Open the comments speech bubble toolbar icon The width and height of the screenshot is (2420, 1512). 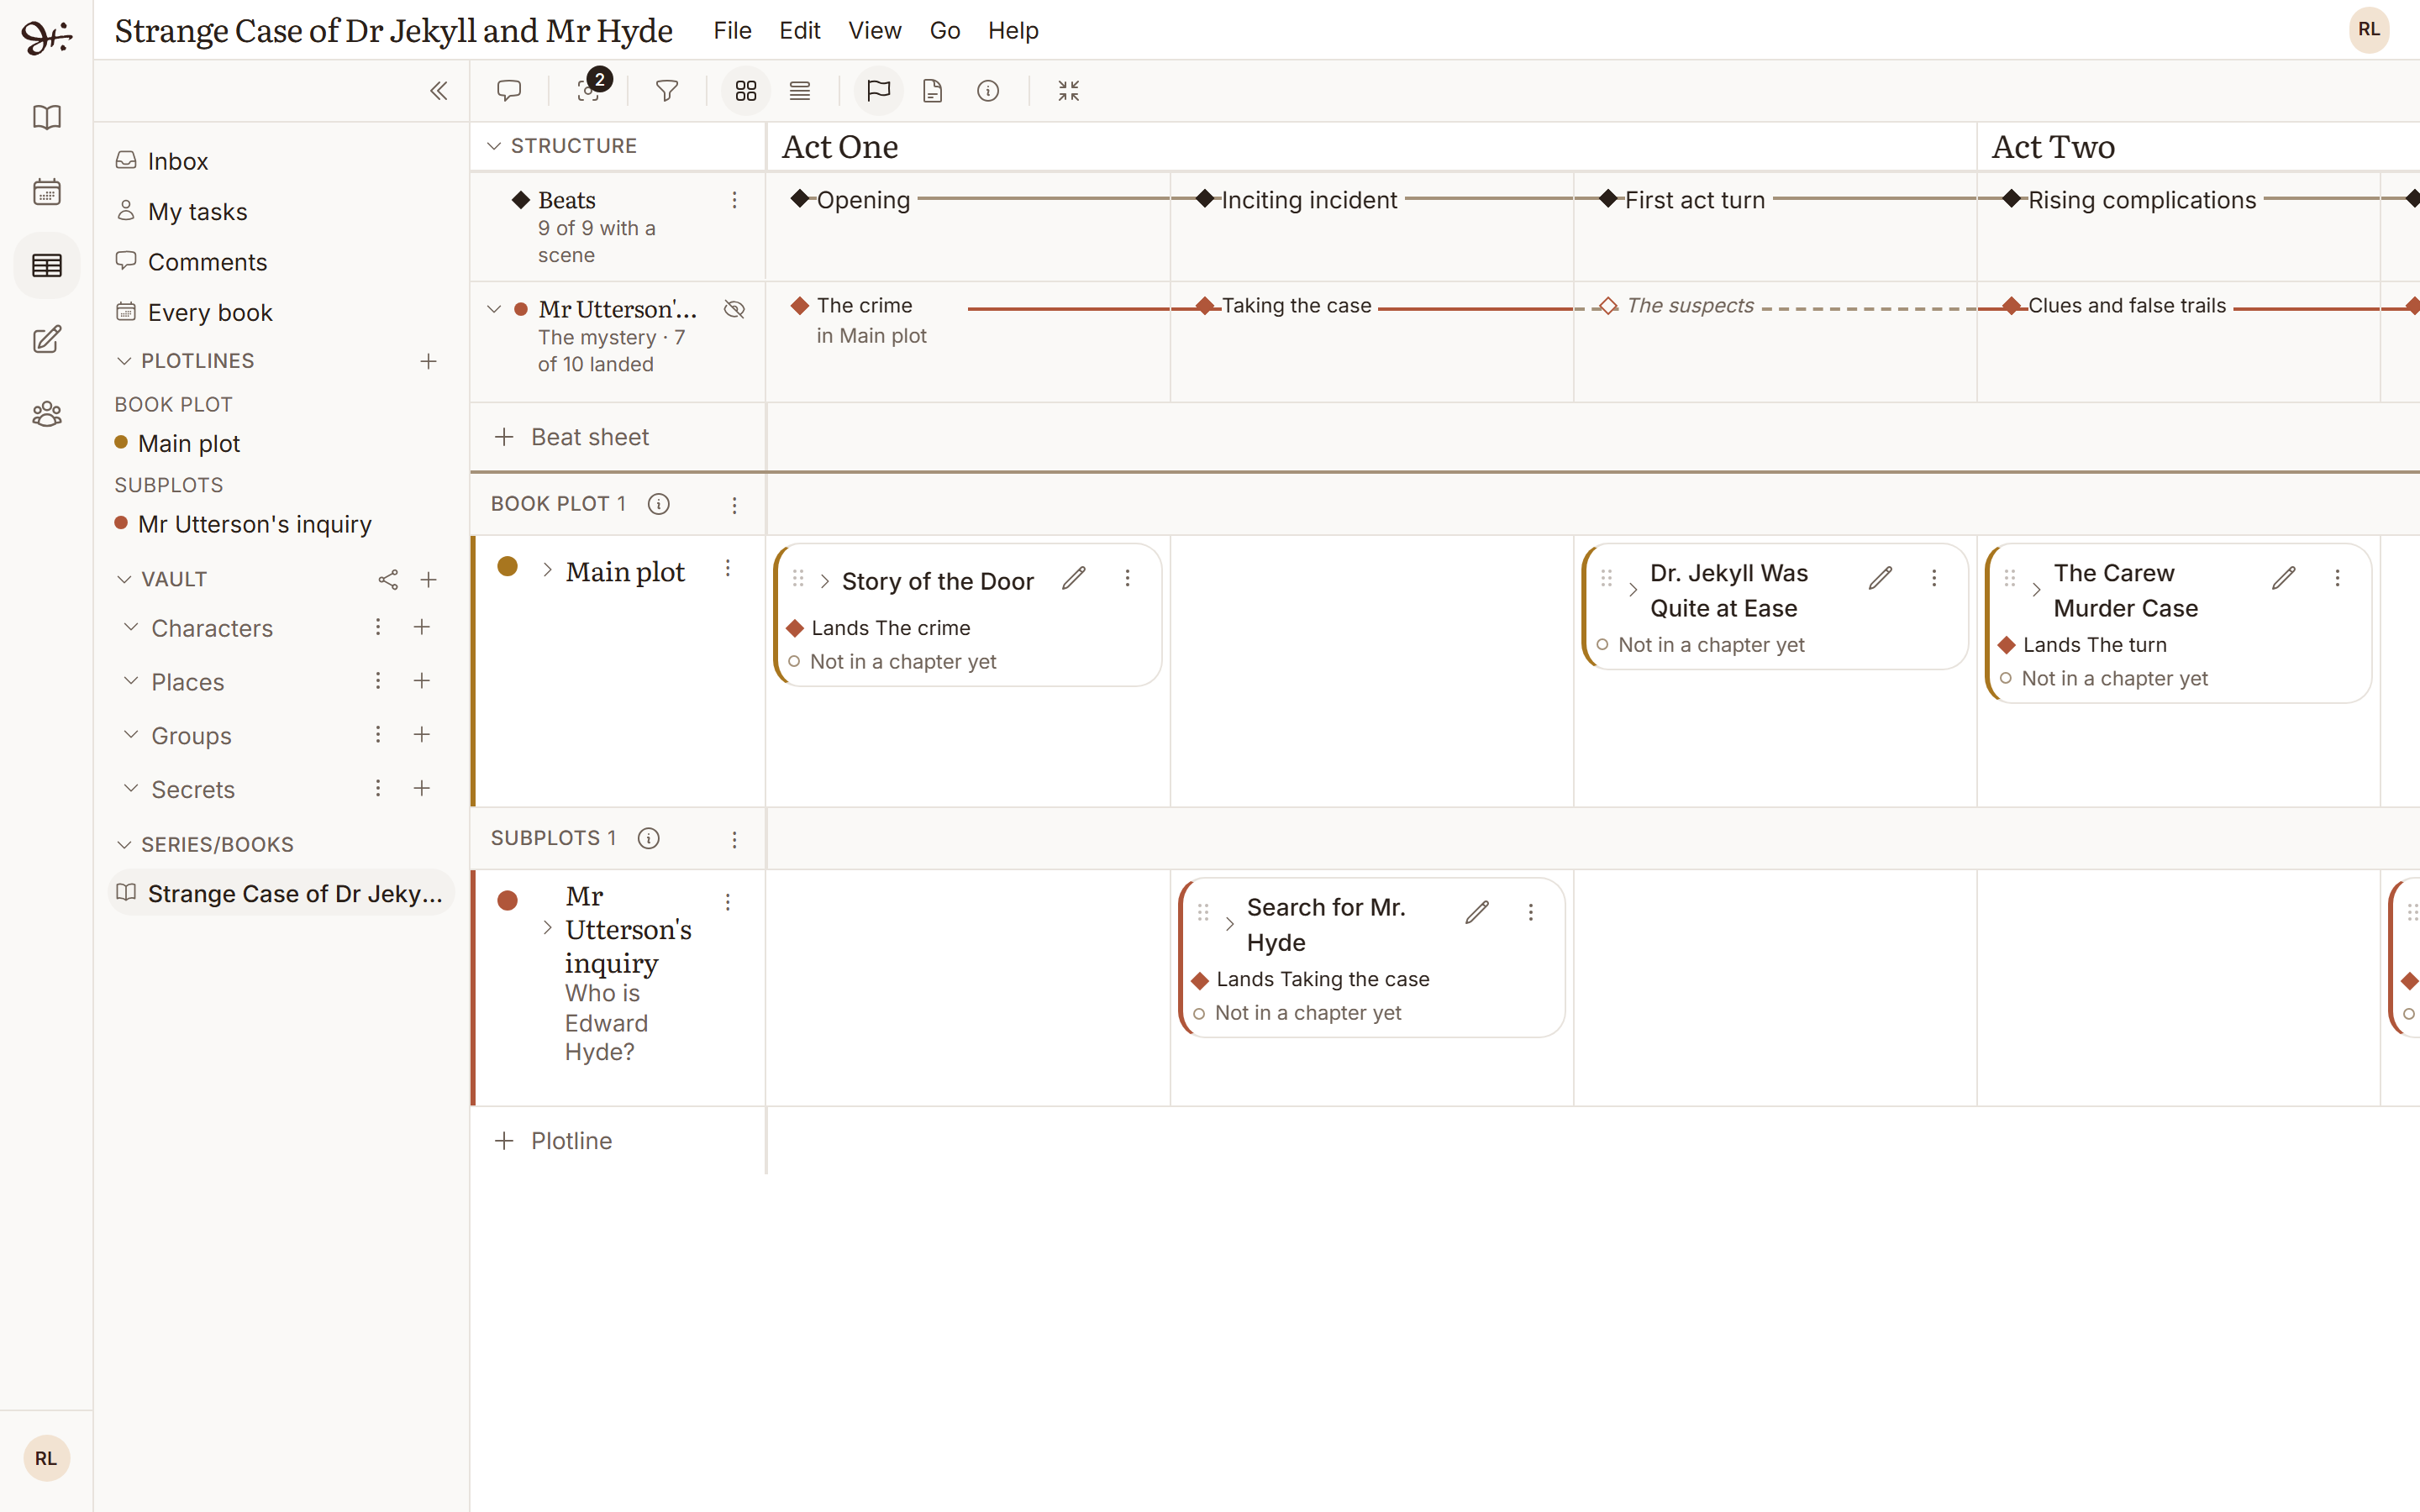(x=509, y=91)
